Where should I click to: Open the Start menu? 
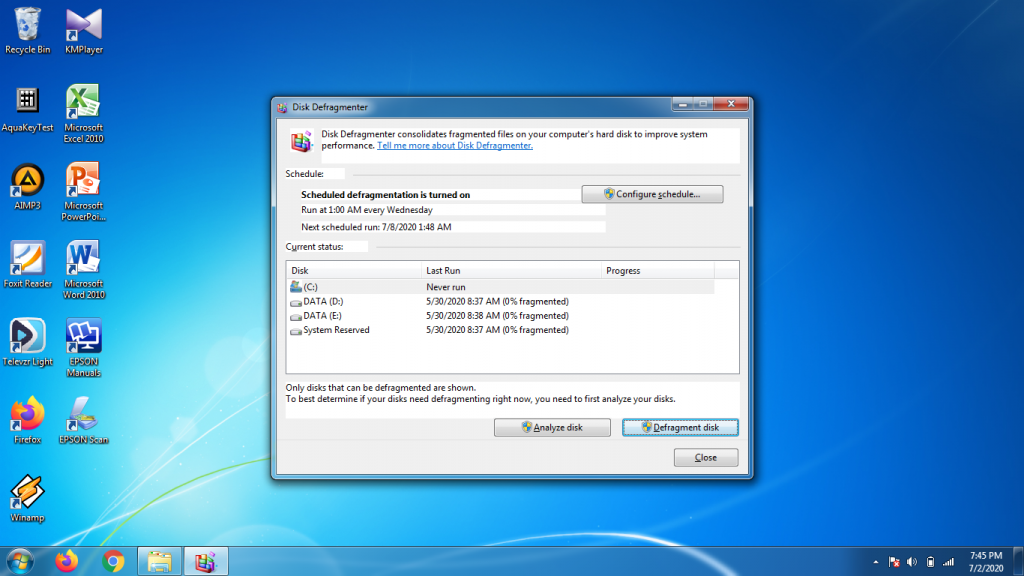[20, 561]
